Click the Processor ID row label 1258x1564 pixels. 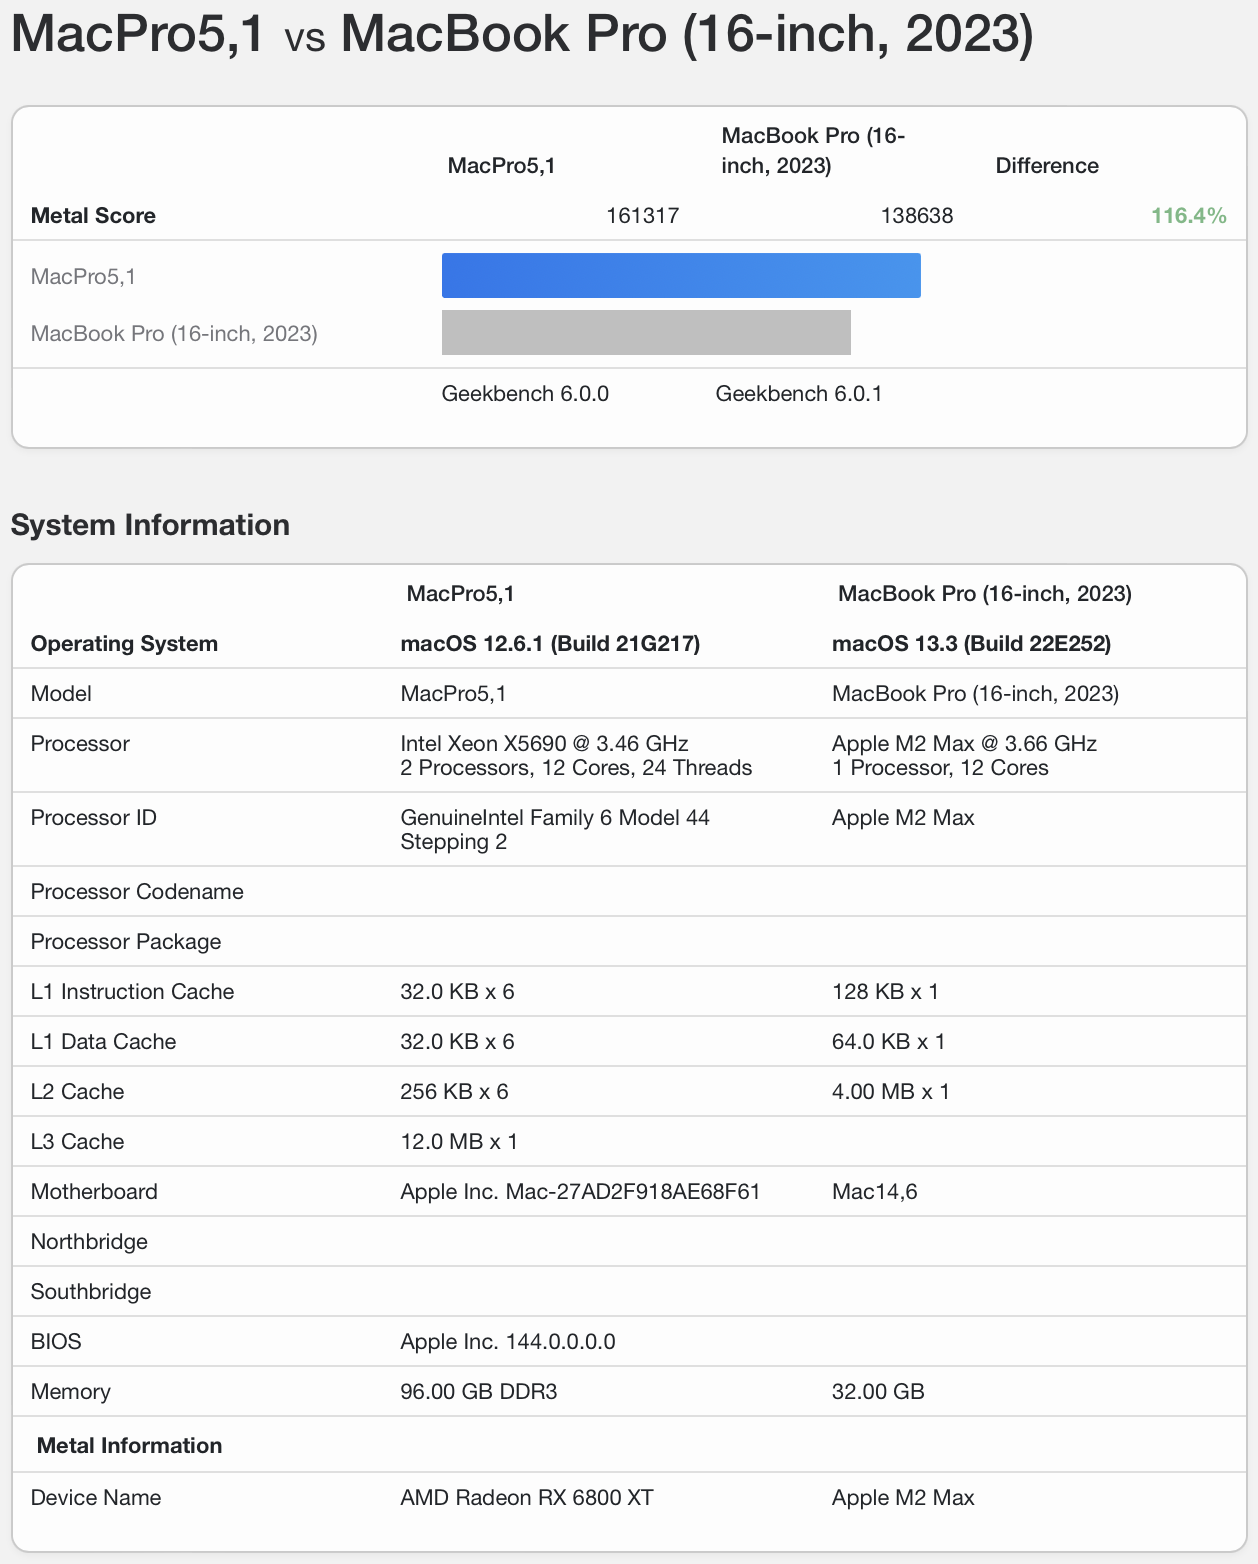coord(94,818)
